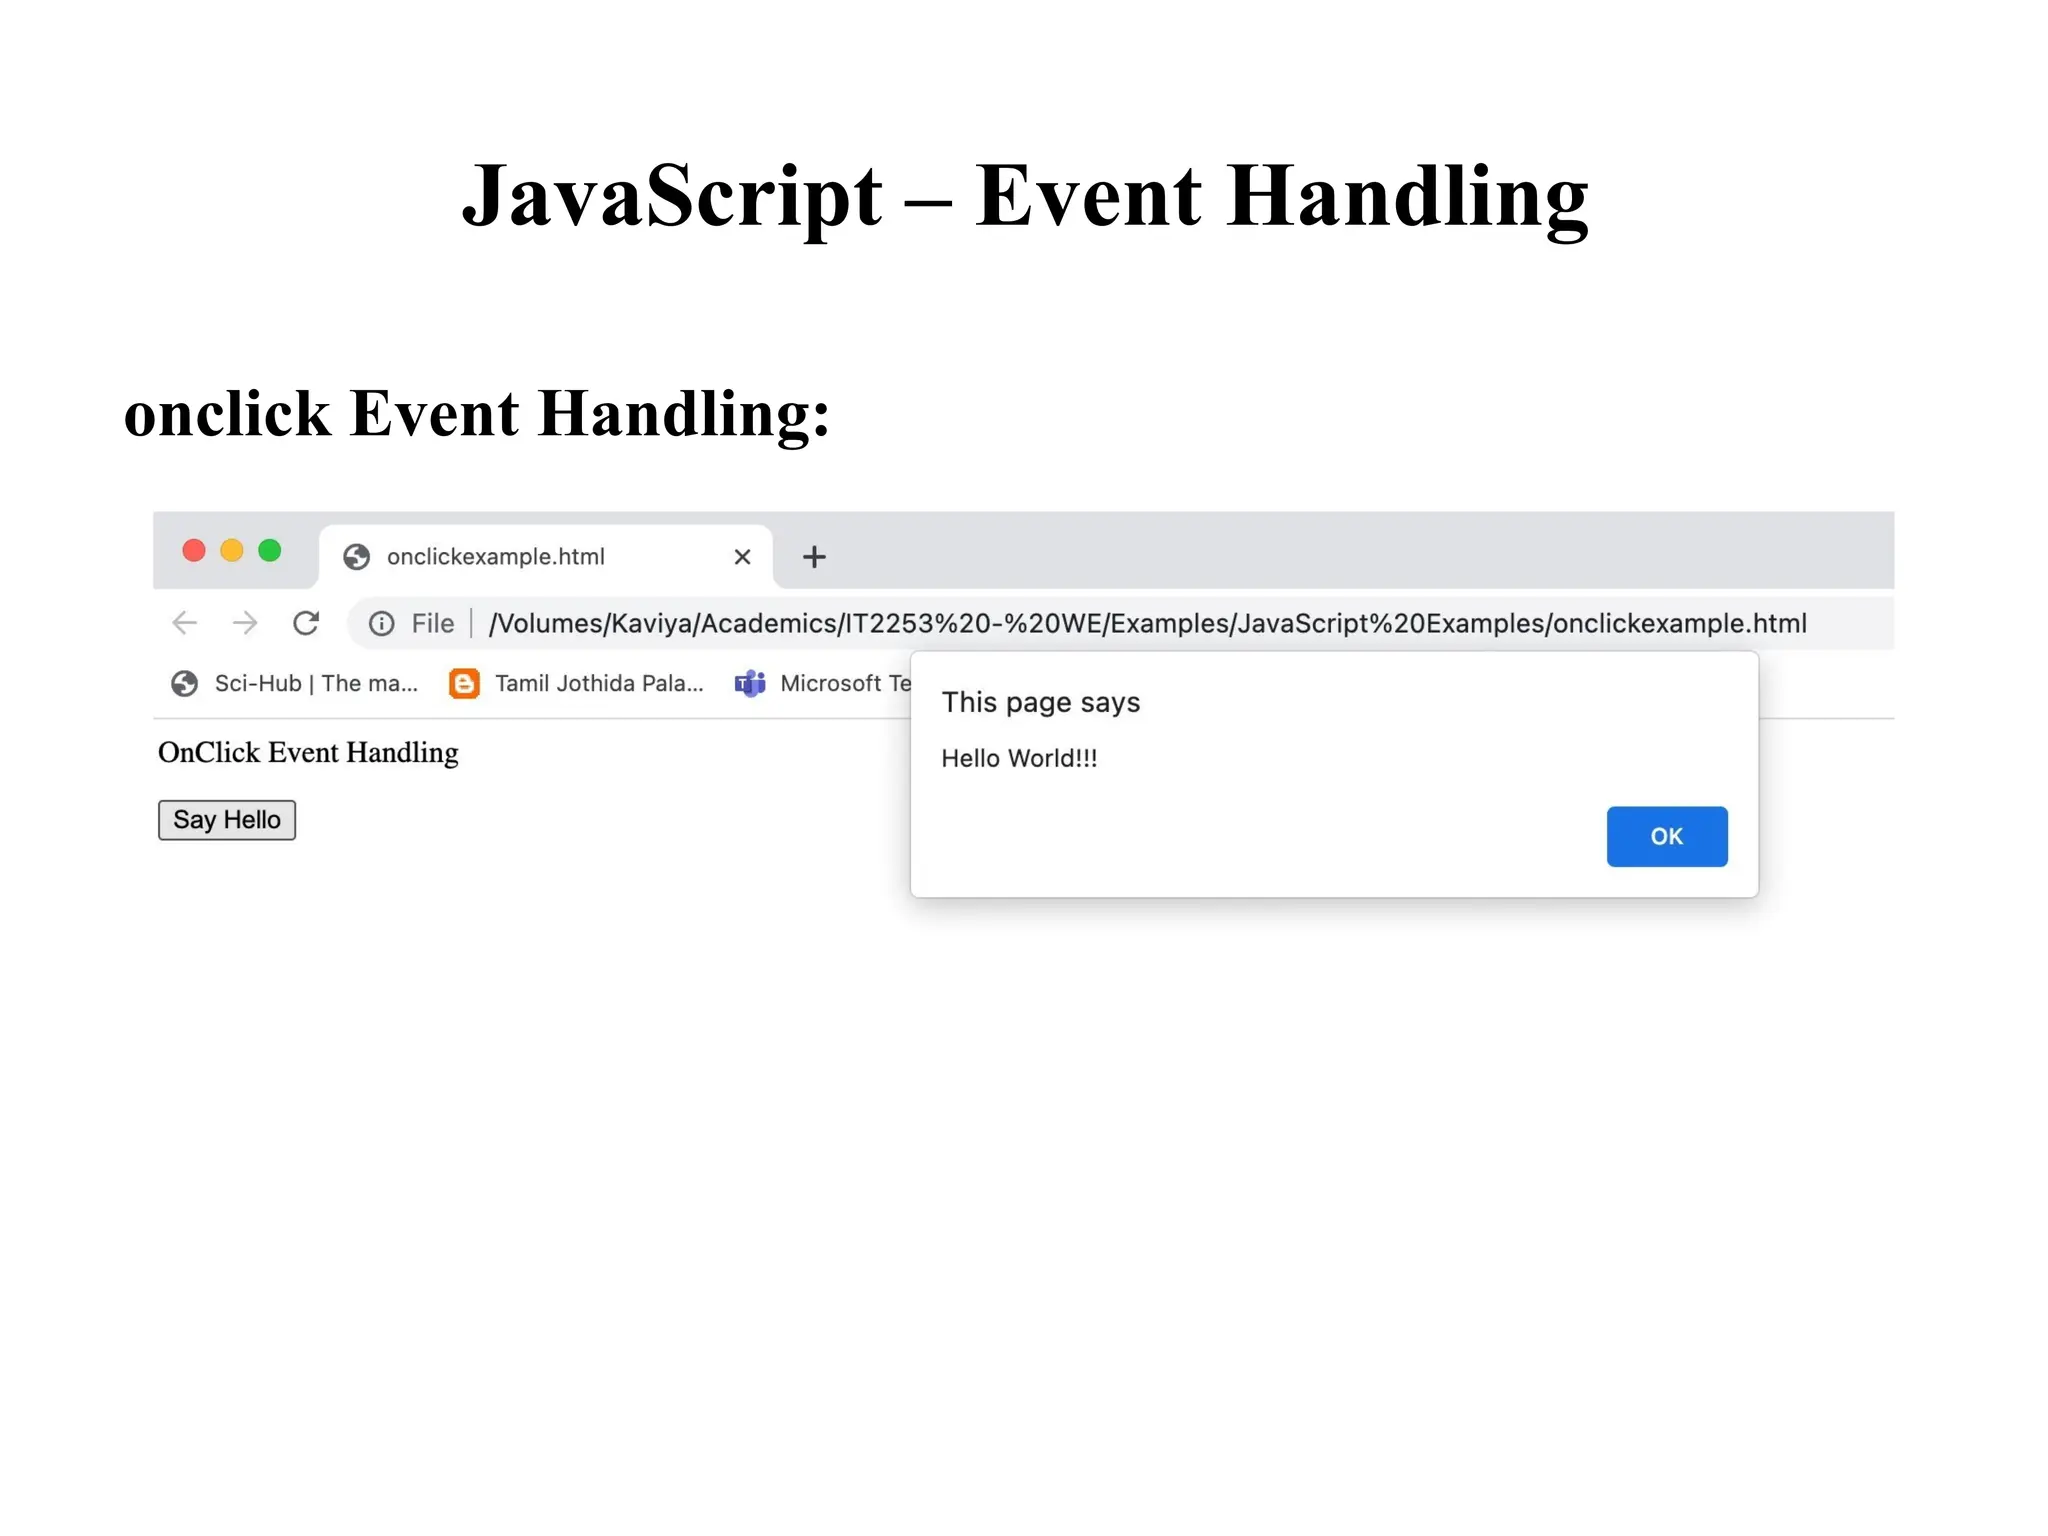Click the 'OnClick Event Handling' page text
This screenshot has height=1536, width=2048.
click(x=309, y=753)
